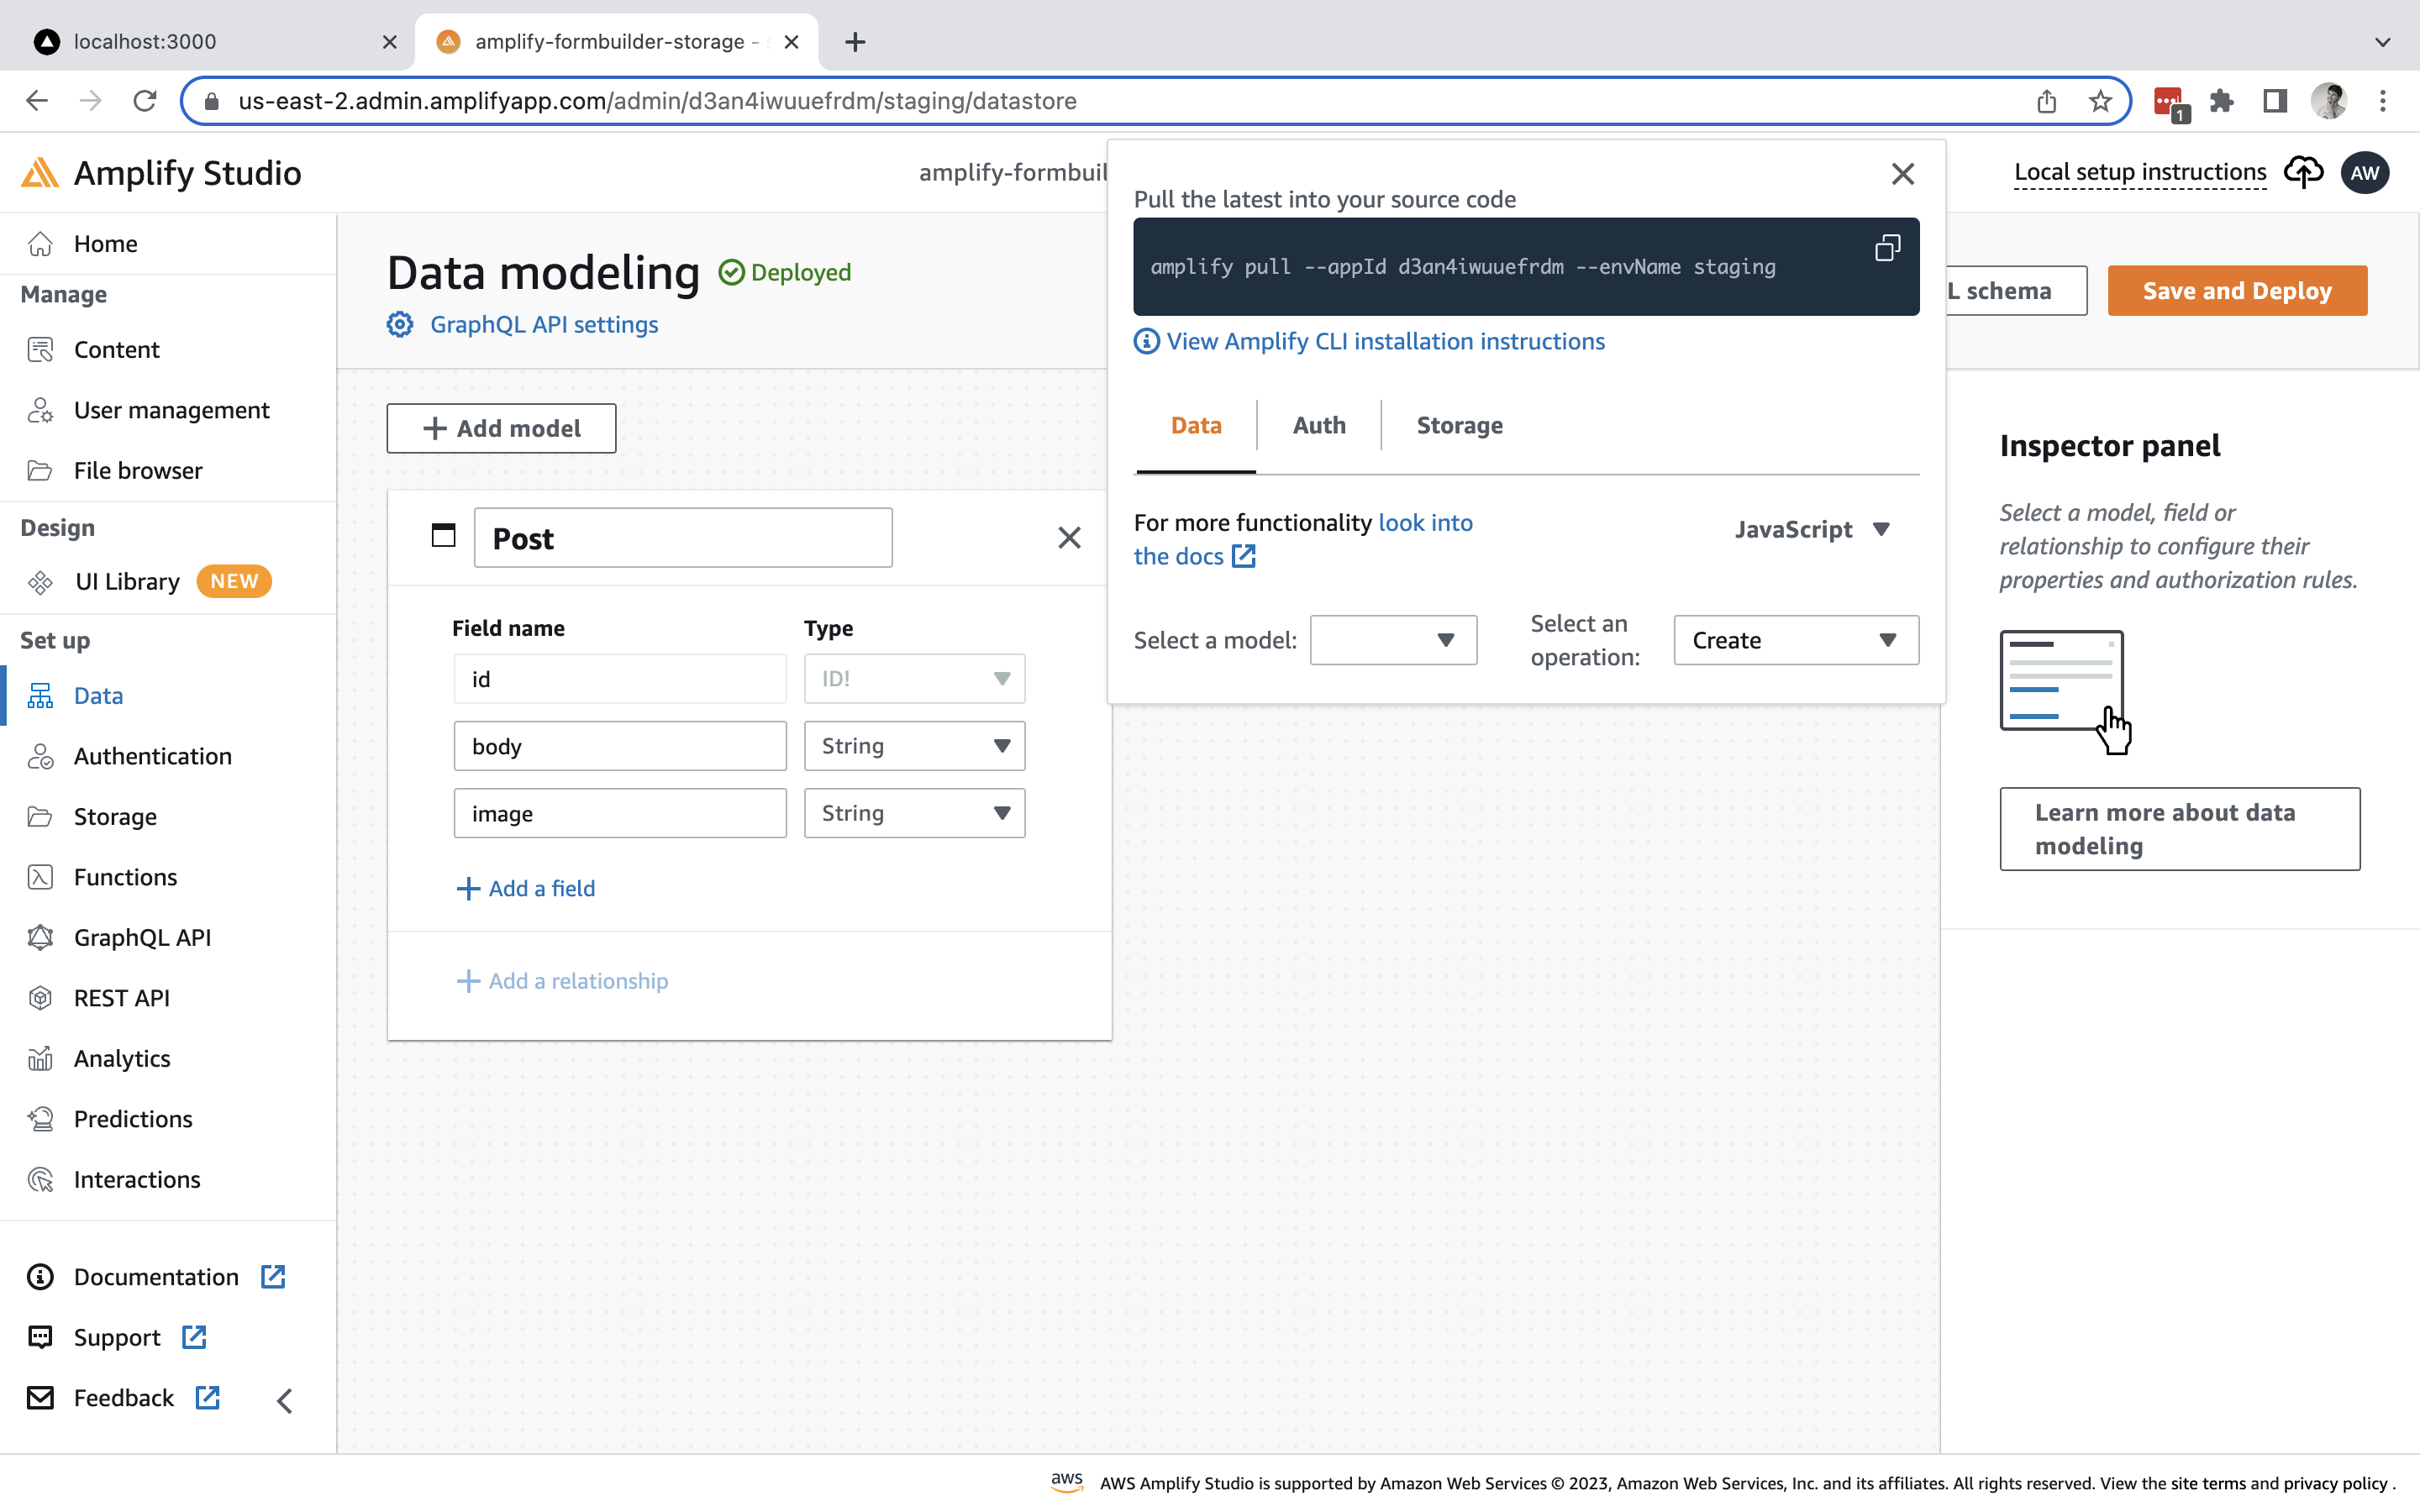Viewport: 2420px width, 1512px height.
Task: Click Save and Deploy
Action: point(2237,290)
